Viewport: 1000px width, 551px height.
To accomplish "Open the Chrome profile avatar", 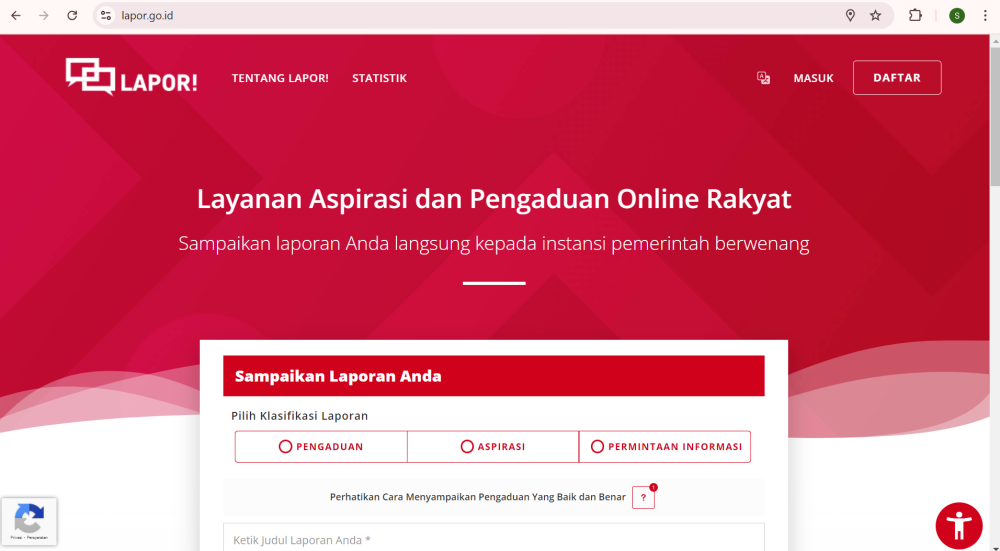I will tap(957, 15).
